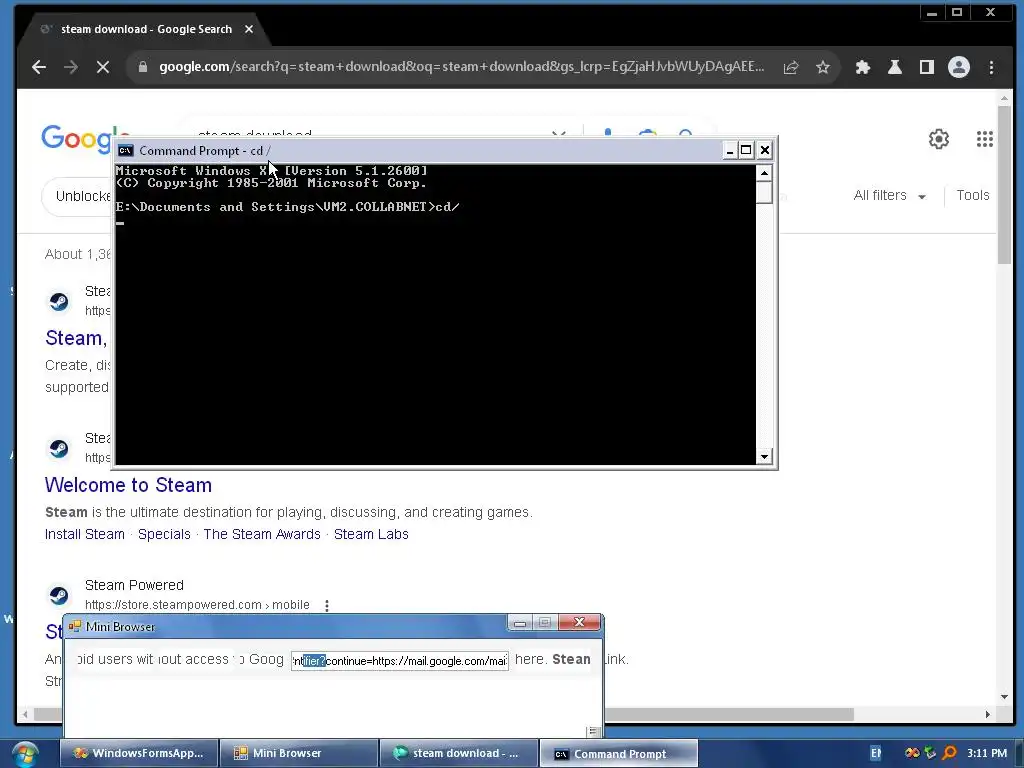Minimize the Mini Browser window
This screenshot has height=768, width=1024.
click(520, 623)
